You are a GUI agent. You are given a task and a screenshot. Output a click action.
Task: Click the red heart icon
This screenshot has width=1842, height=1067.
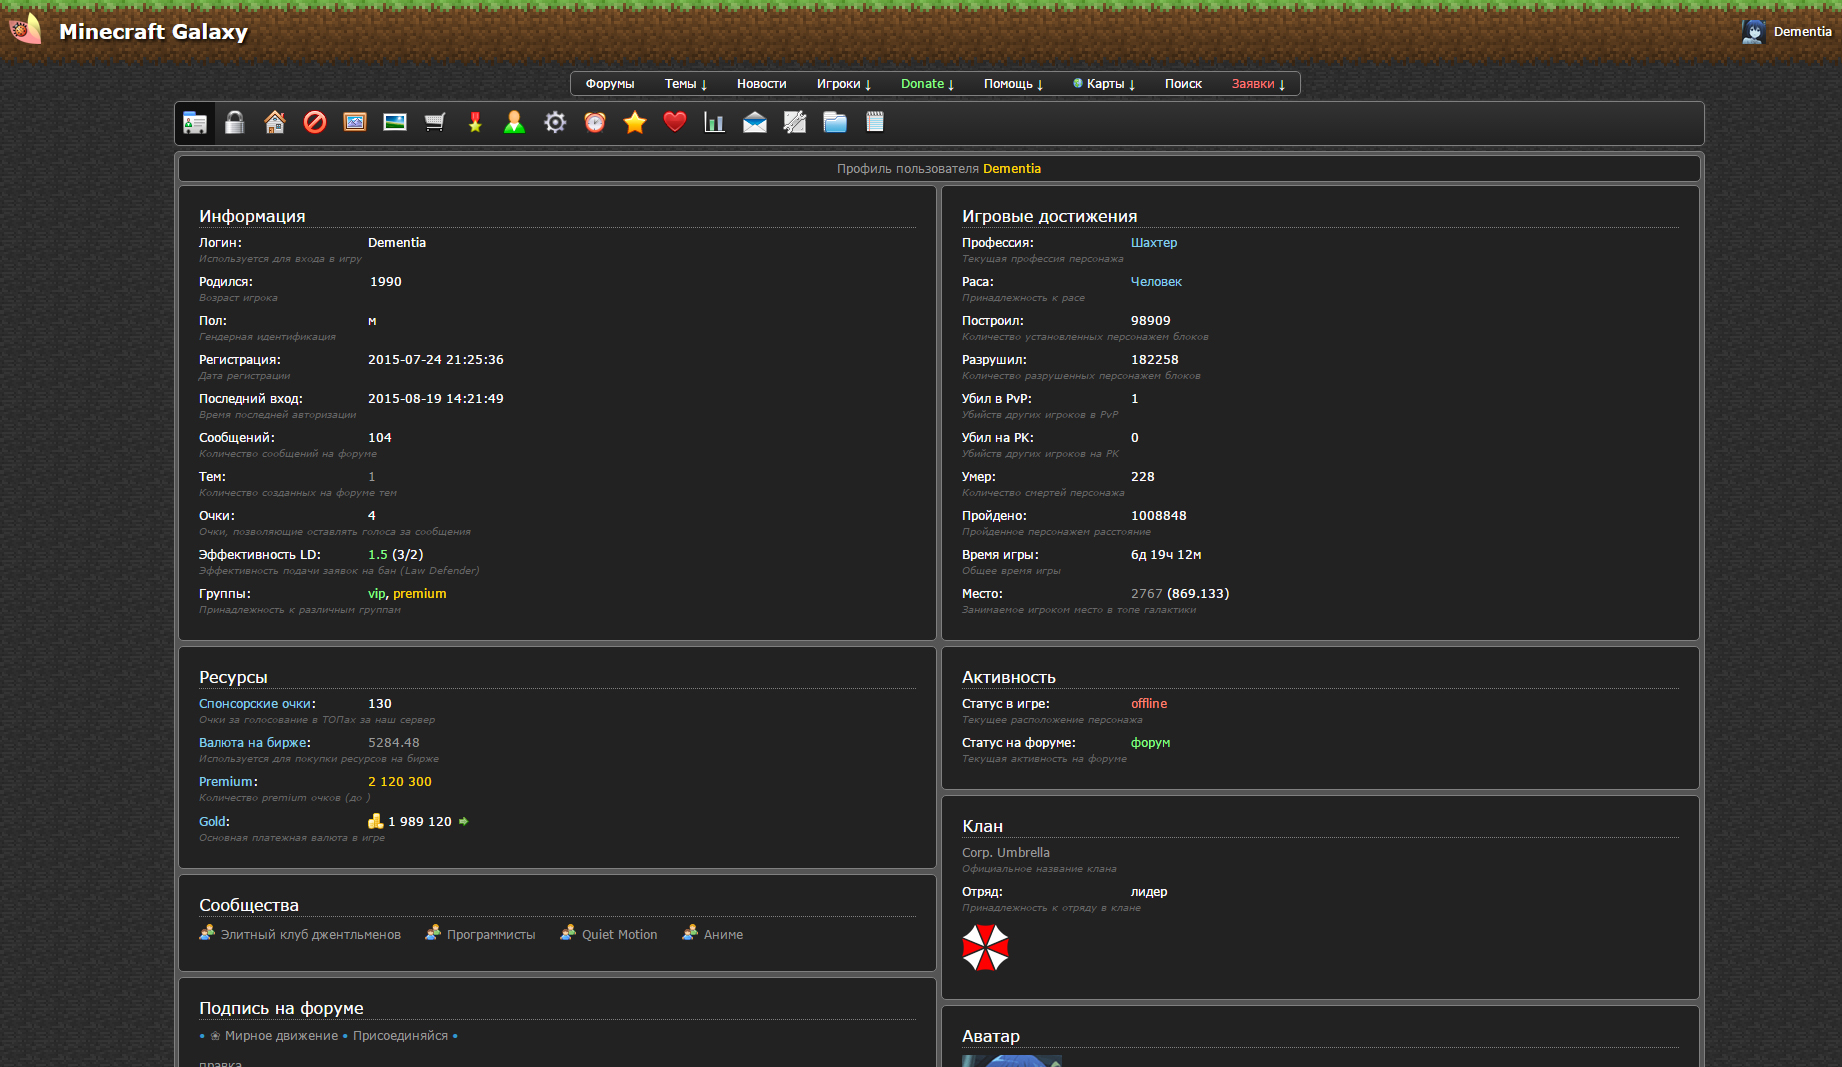pos(675,123)
